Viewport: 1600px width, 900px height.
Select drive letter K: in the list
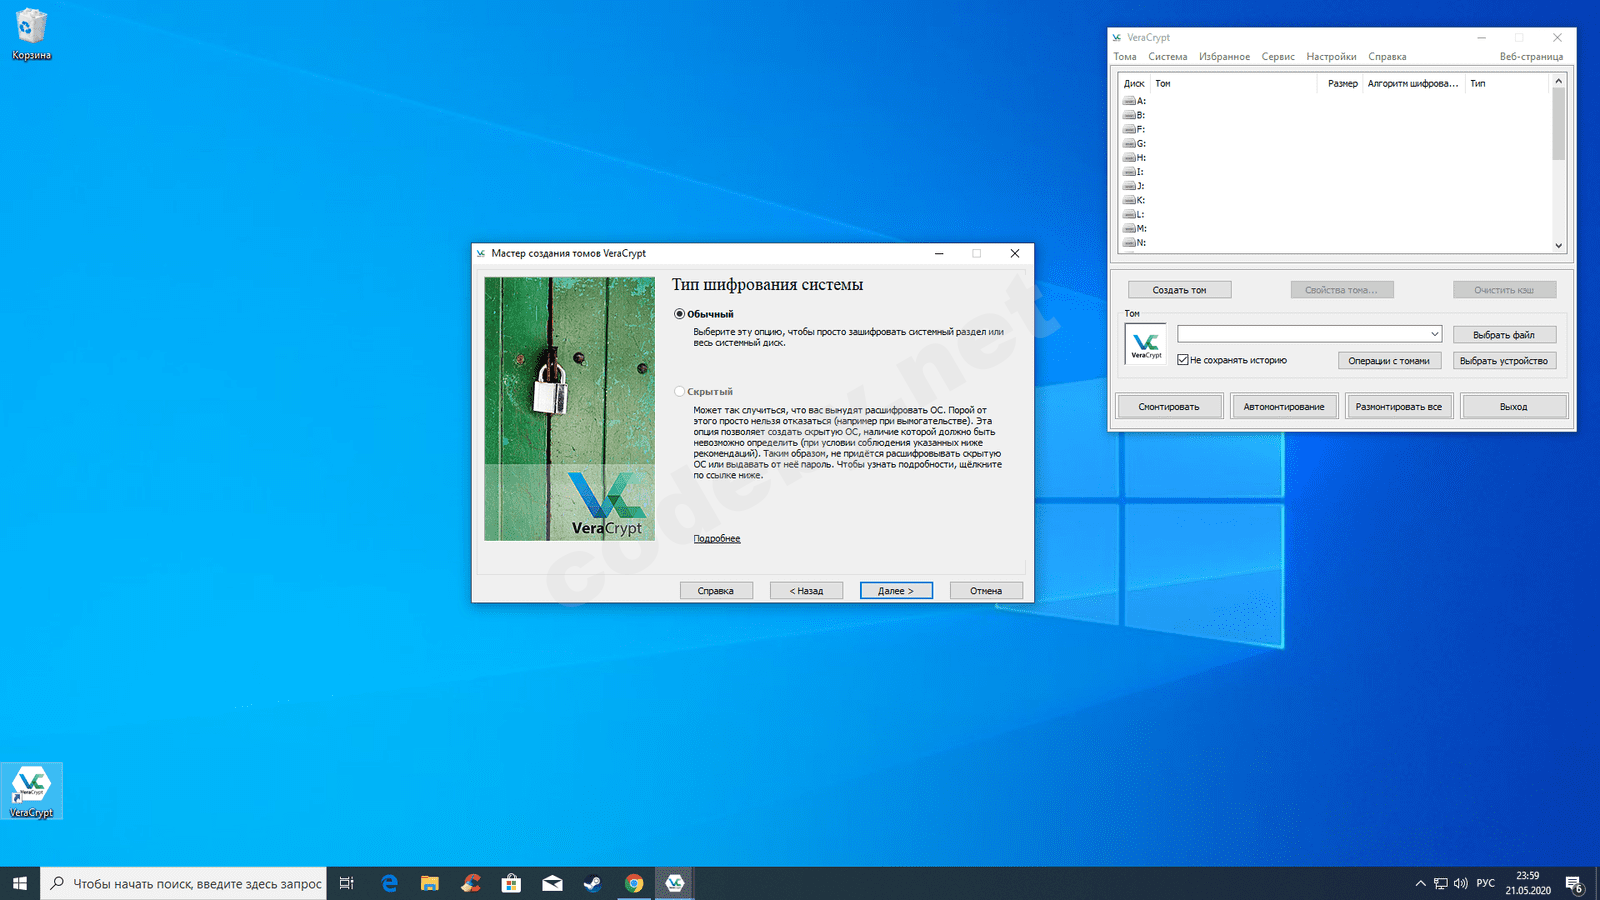tap(1140, 200)
